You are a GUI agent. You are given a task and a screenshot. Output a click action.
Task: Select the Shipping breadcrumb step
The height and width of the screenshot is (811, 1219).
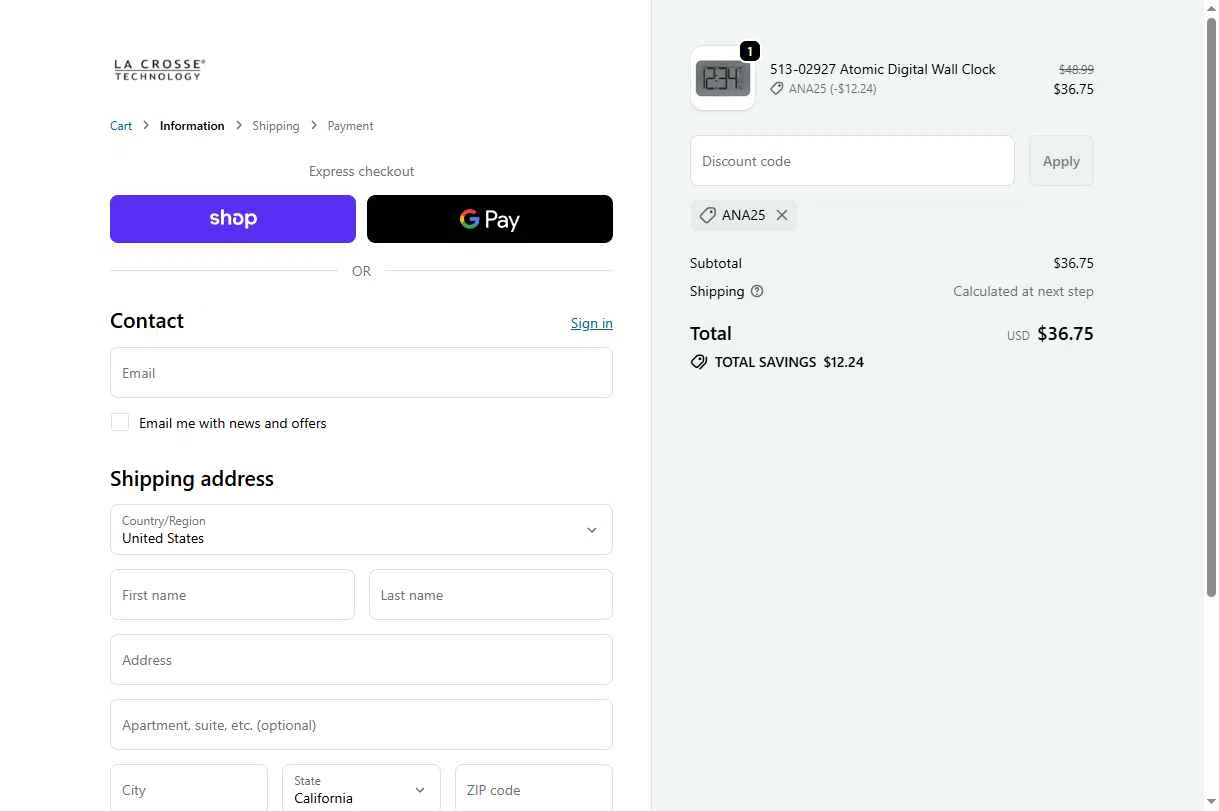[x=276, y=126]
